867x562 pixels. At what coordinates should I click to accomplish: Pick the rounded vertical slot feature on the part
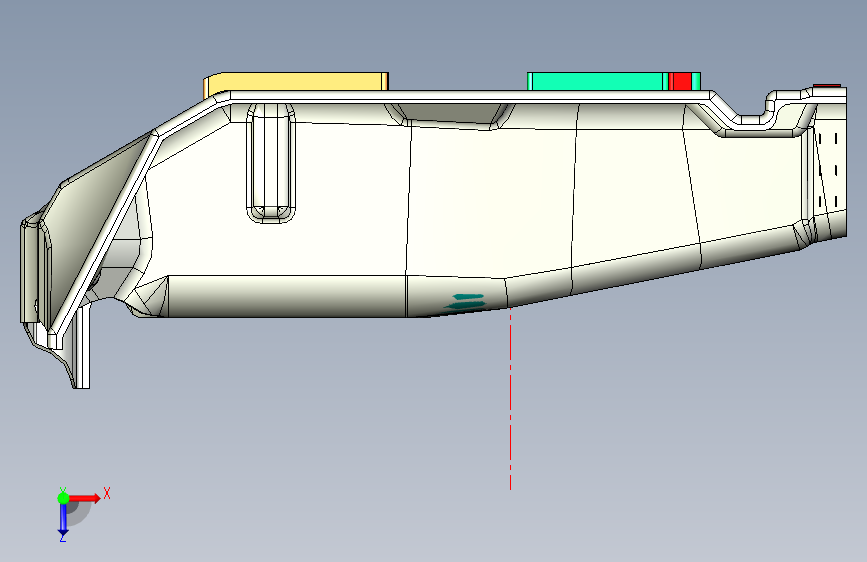[270, 163]
